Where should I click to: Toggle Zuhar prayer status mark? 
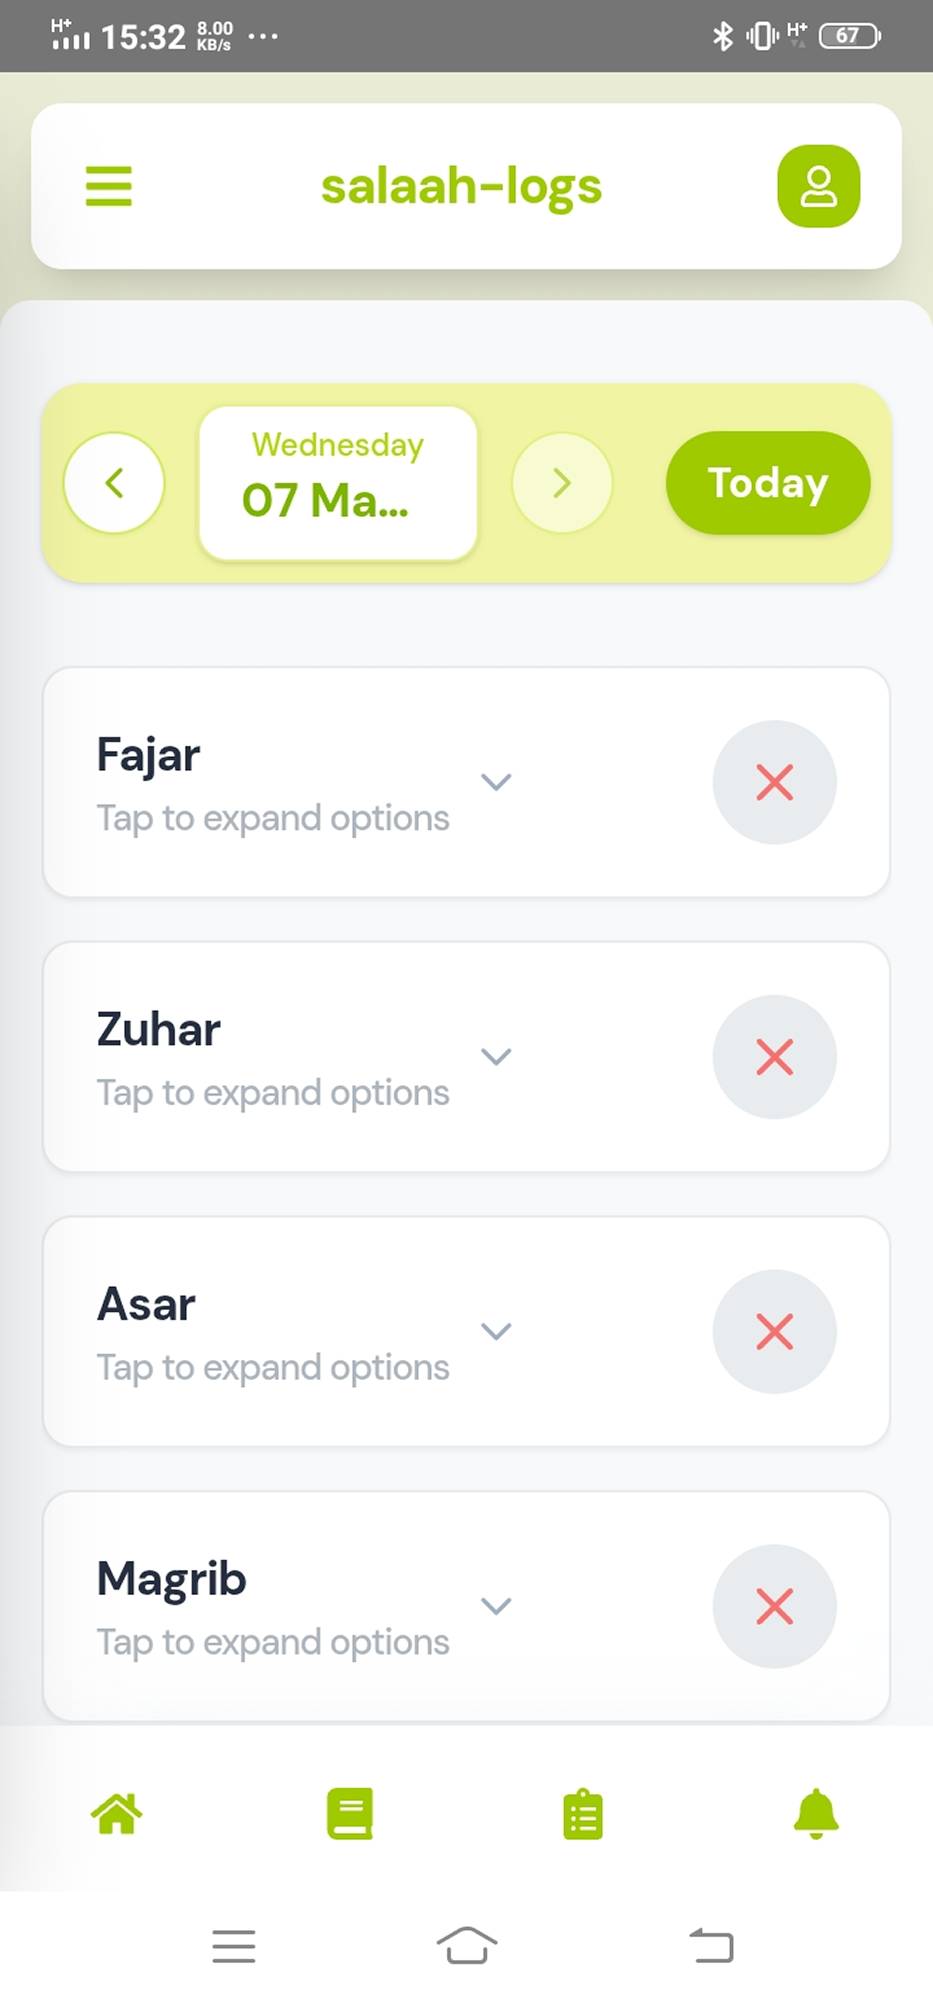click(774, 1057)
